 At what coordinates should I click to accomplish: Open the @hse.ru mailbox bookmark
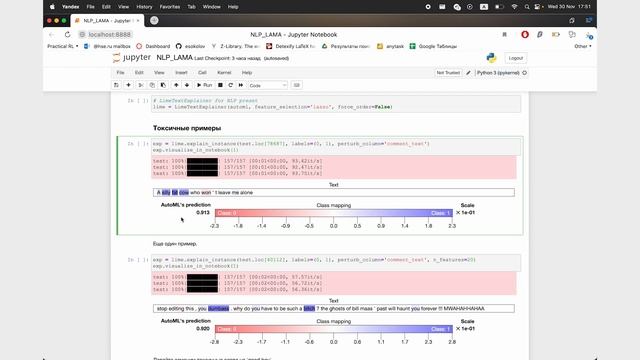point(107,46)
